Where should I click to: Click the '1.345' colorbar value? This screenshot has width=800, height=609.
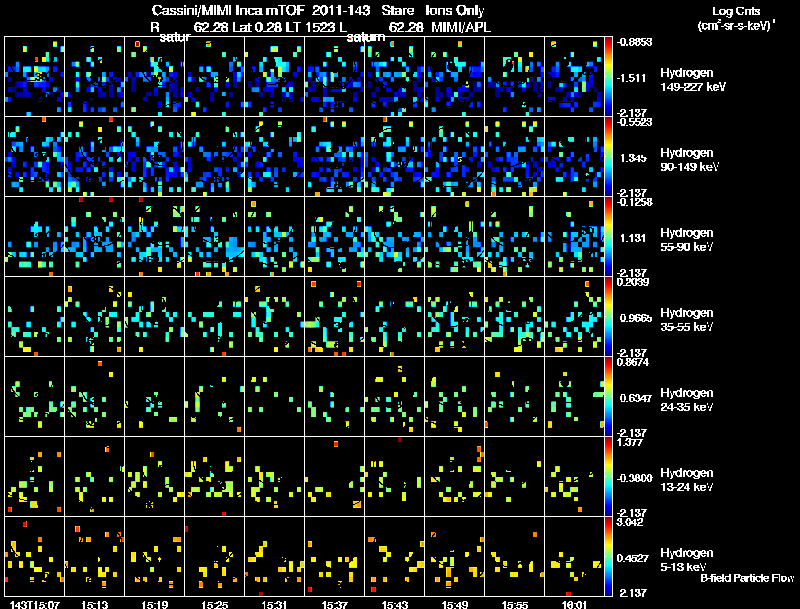(x=633, y=158)
